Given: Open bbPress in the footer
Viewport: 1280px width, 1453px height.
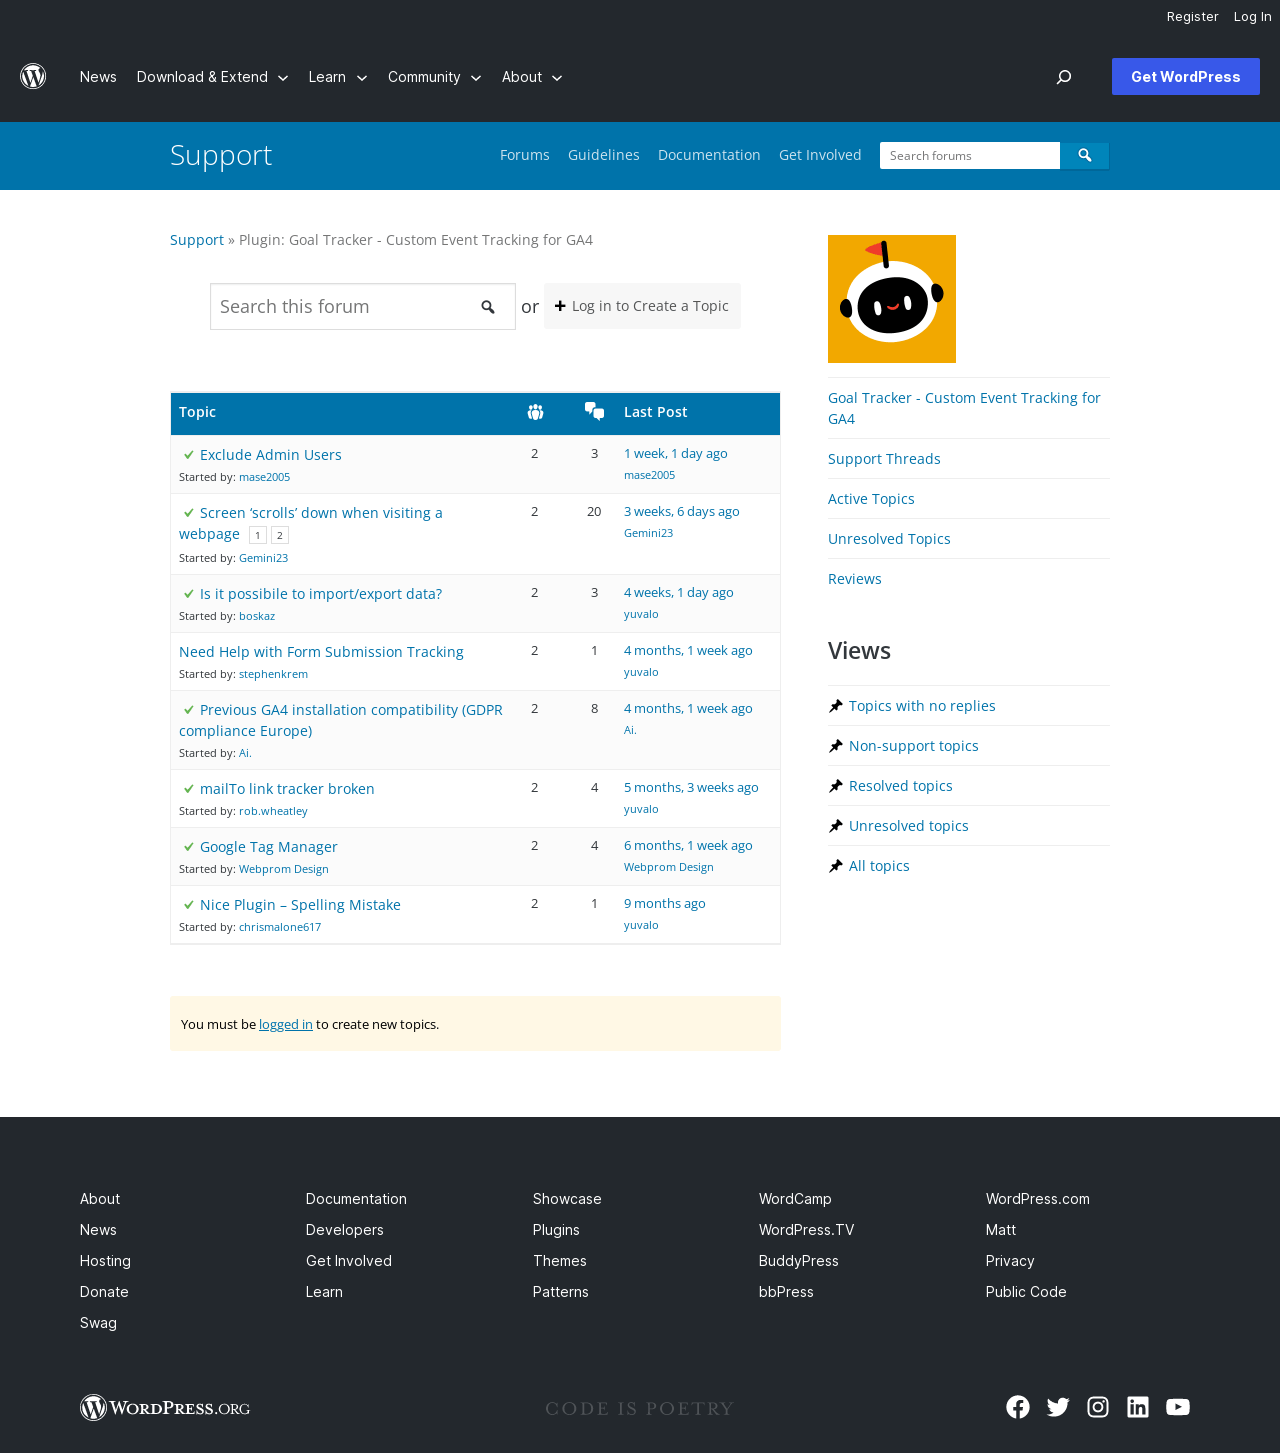Looking at the screenshot, I should (x=786, y=1292).
